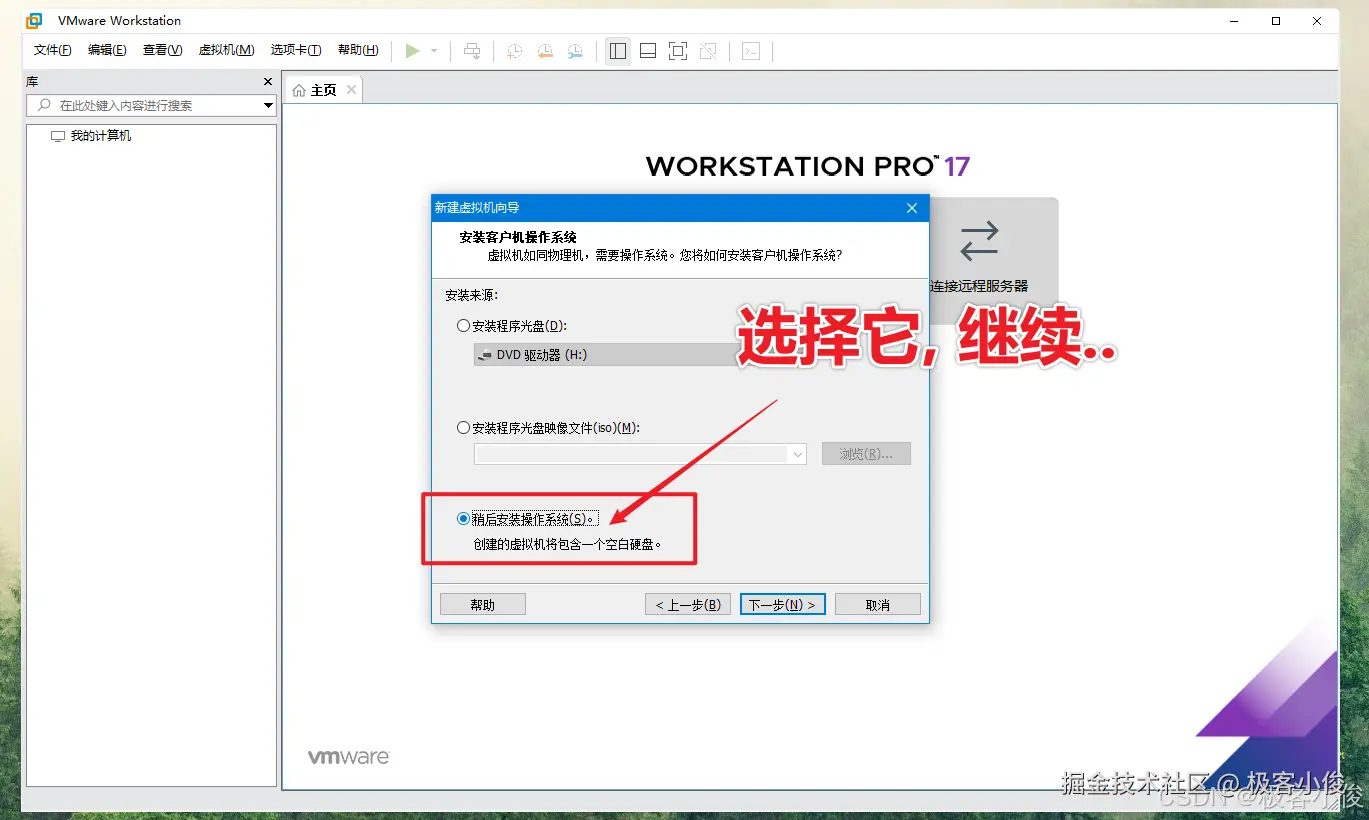Open the snapshot manager wrench icon
This screenshot has width=1369, height=820.
[x=575, y=51]
